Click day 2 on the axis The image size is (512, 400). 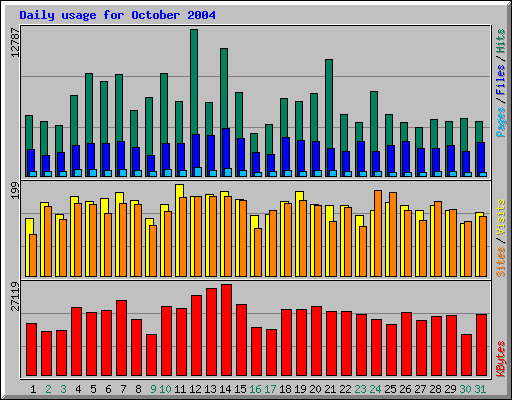coord(48,389)
